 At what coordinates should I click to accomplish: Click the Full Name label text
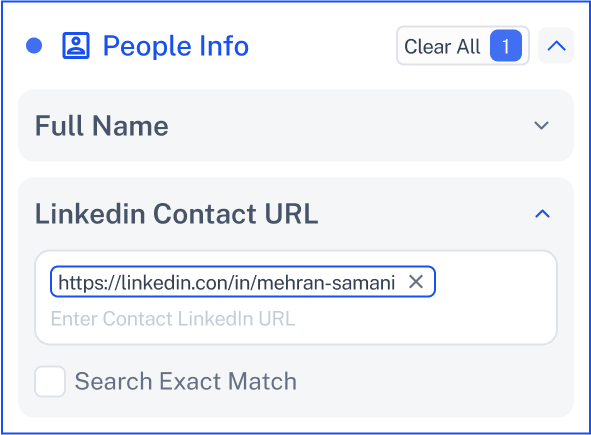pos(102,126)
